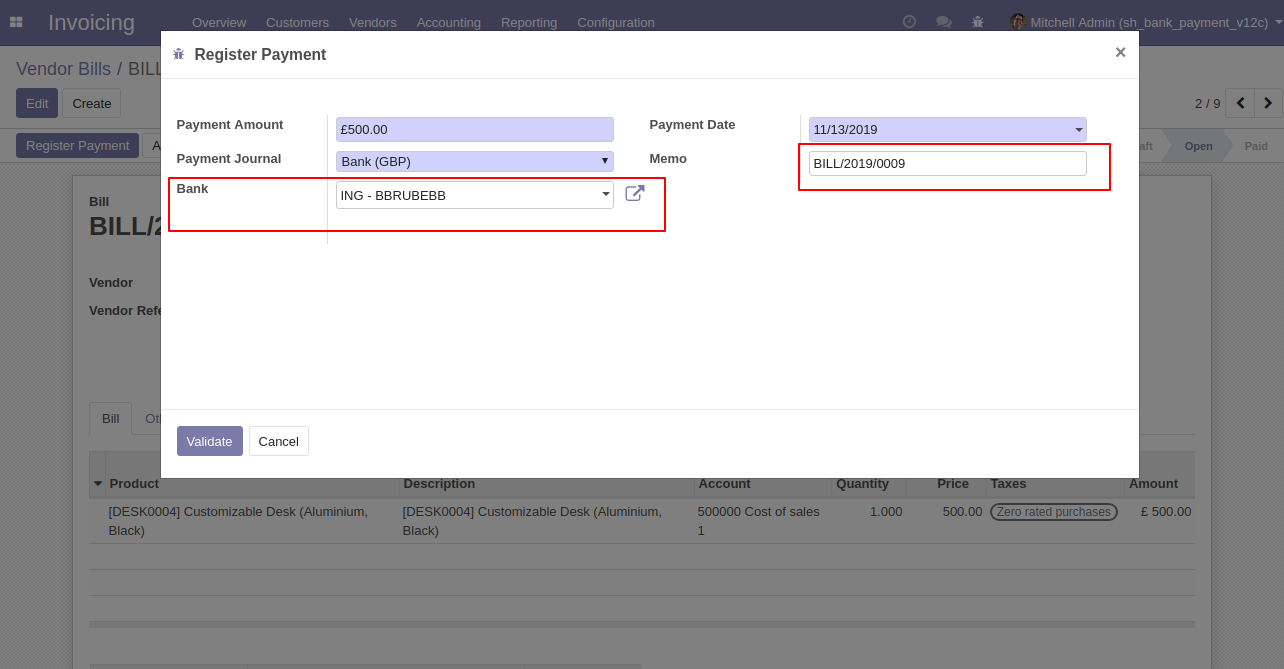The image size is (1284, 669).
Task: Click the Account column header
Action: [x=724, y=483]
